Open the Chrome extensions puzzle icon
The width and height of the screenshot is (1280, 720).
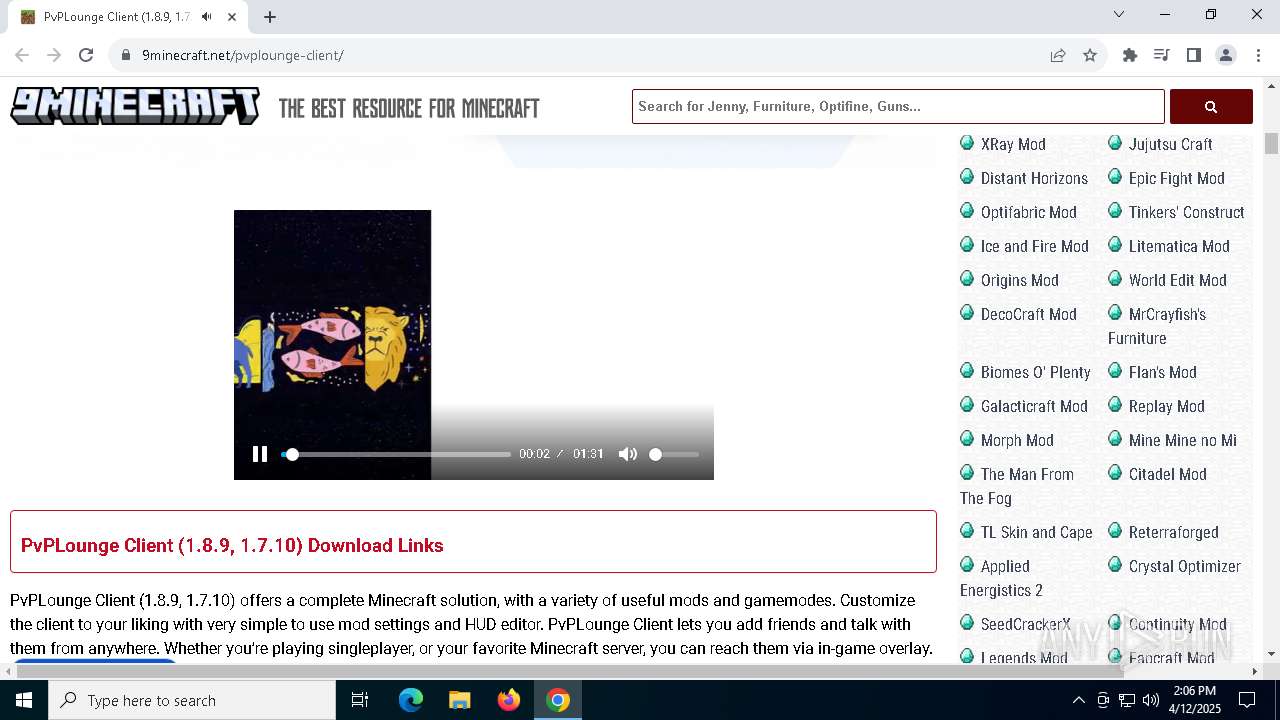pyautogui.click(x=1130, y=55)
